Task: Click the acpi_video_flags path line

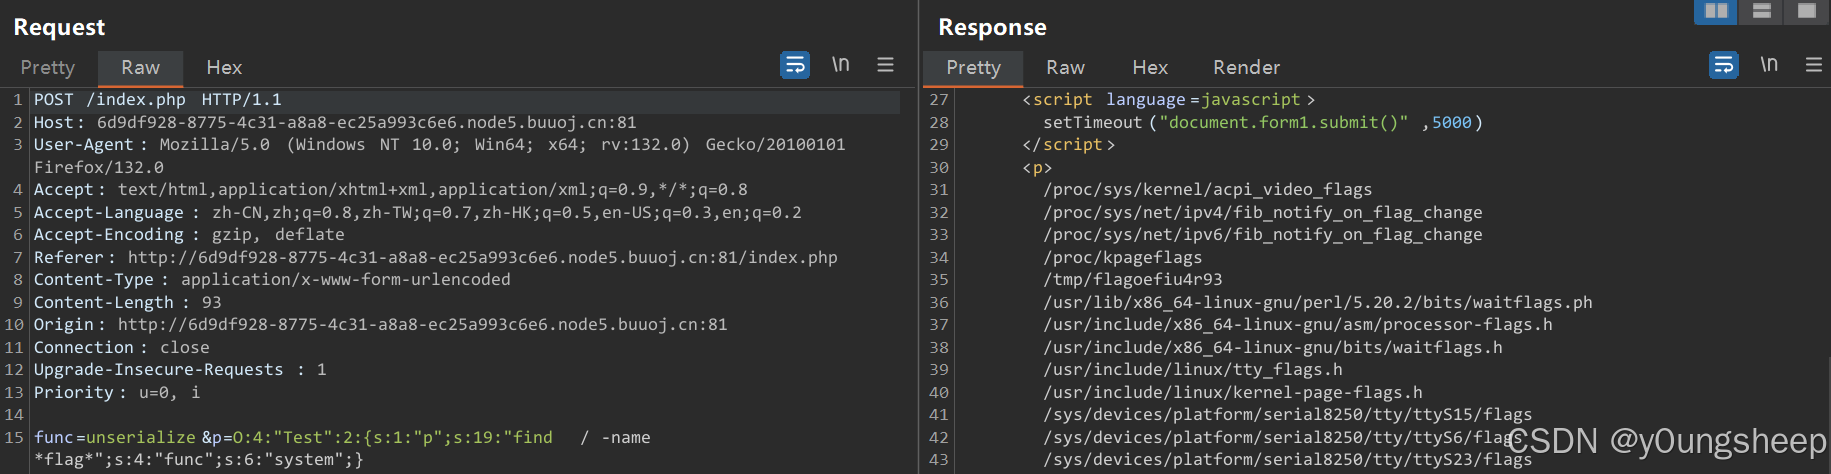Action: tap(1208, 190)
